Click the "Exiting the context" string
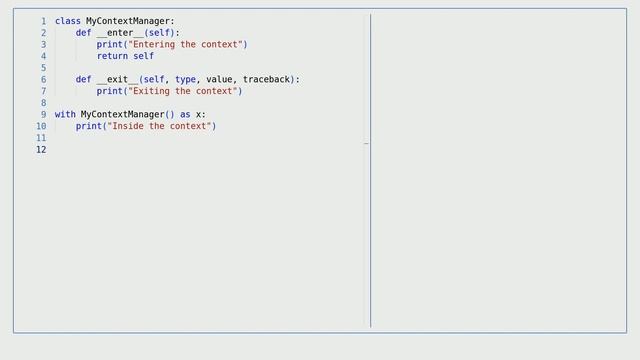The height and width of the screenshot is (360, 640). pyautogui.click(x=183, y=91)
